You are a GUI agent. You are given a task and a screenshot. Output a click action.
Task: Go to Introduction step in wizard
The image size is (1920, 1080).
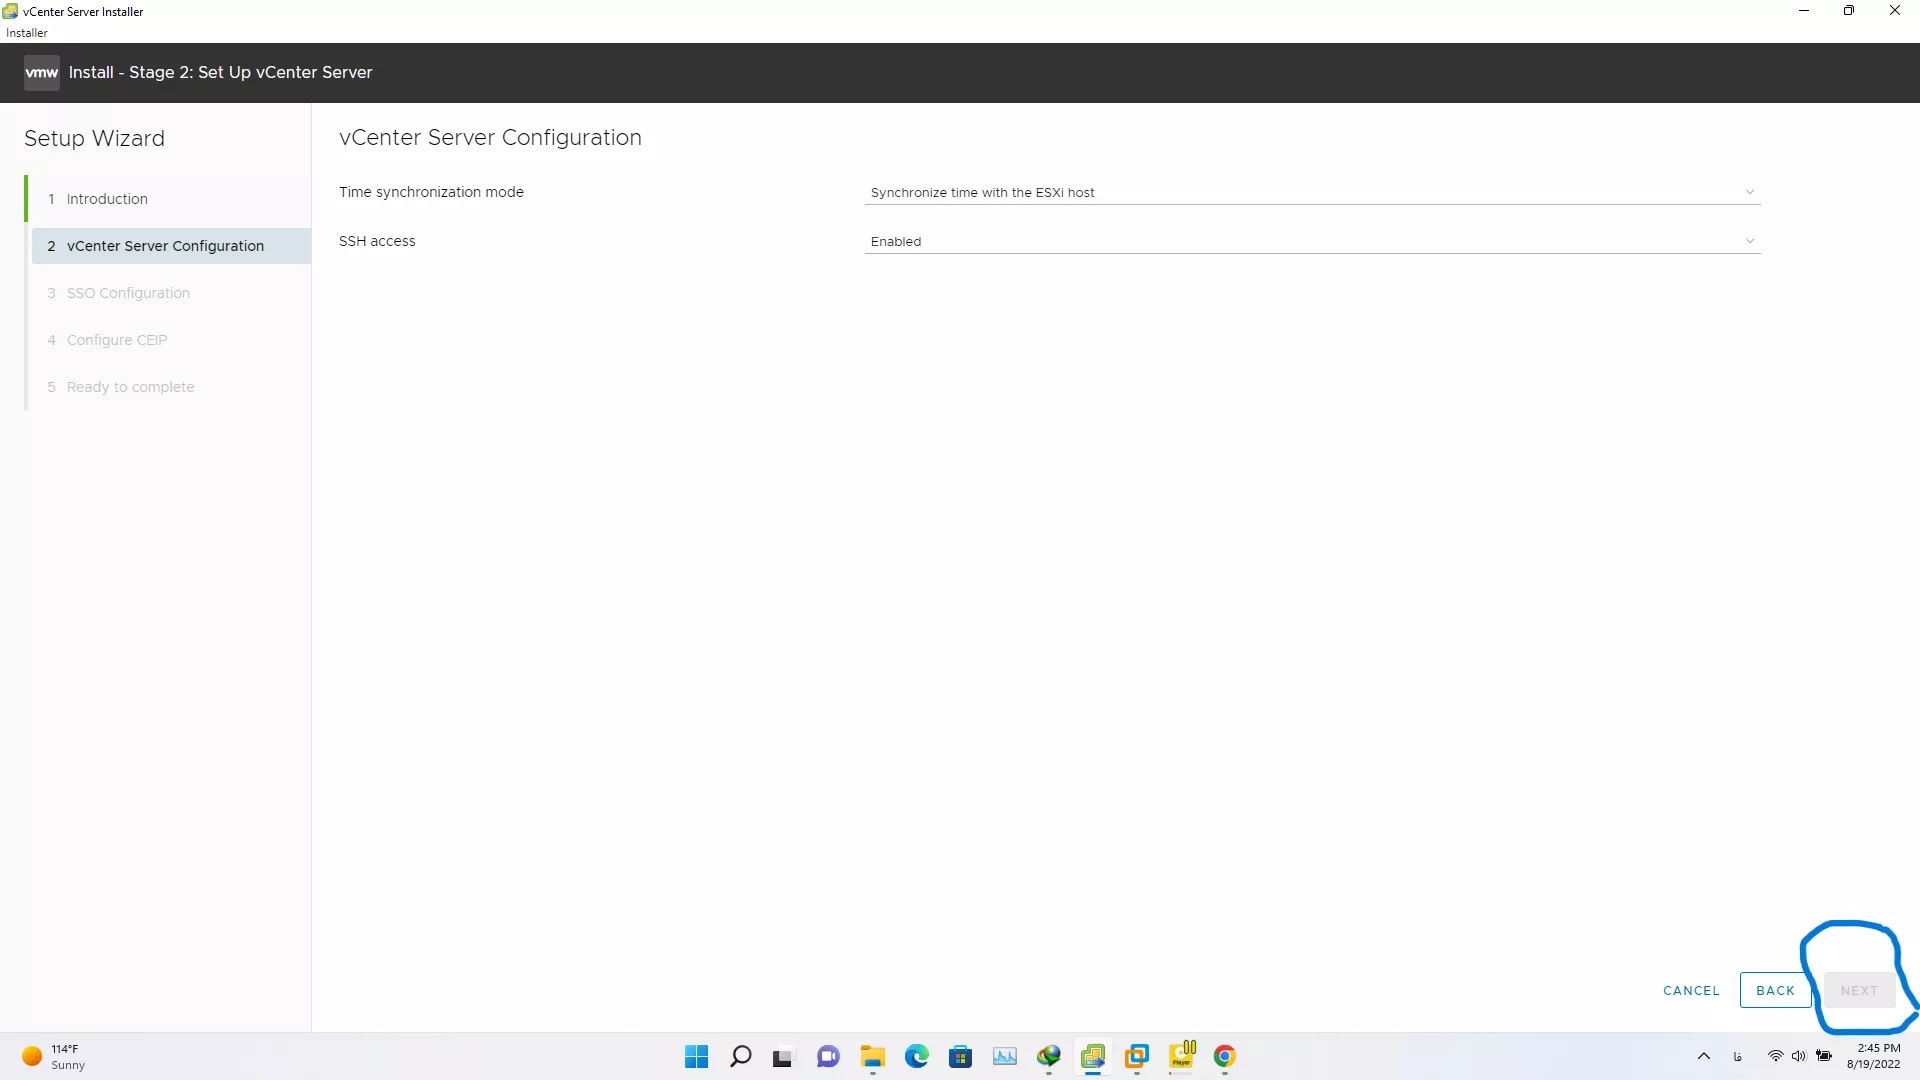tap(170, 199)
